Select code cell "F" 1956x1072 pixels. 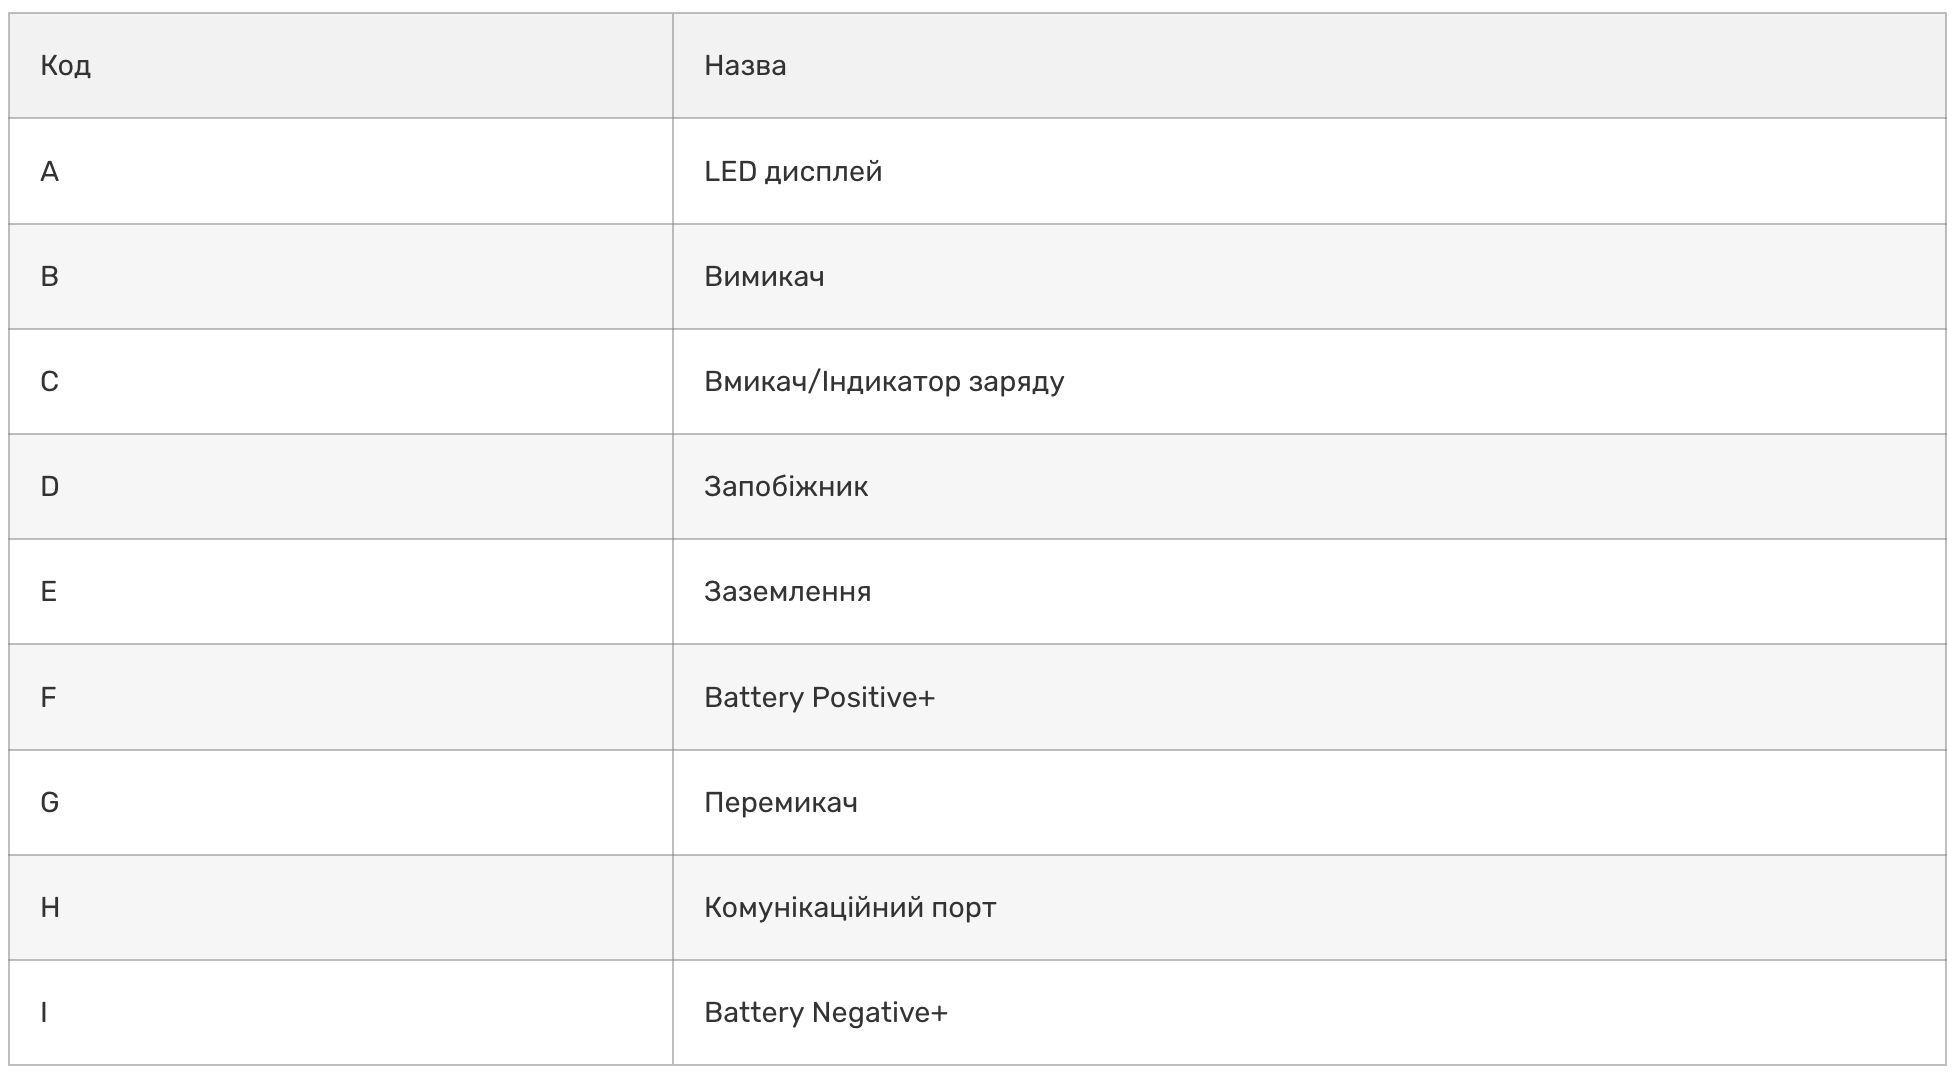49,698
